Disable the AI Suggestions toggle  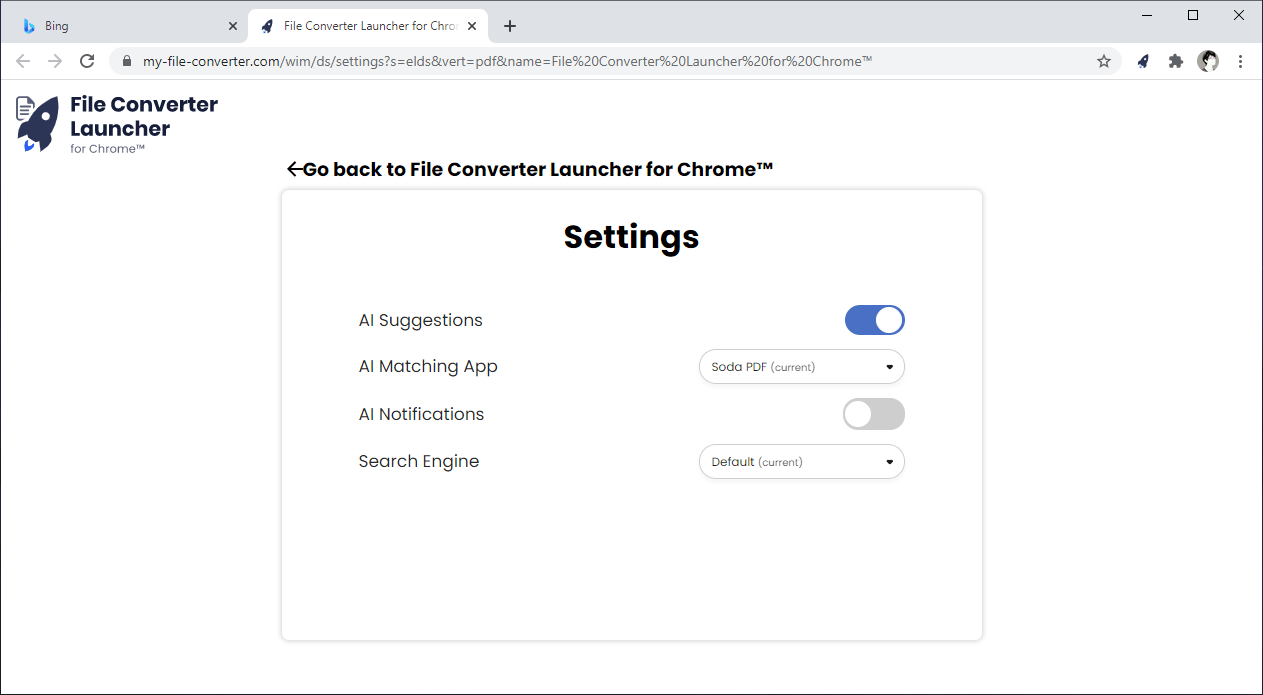pos(874,320)
